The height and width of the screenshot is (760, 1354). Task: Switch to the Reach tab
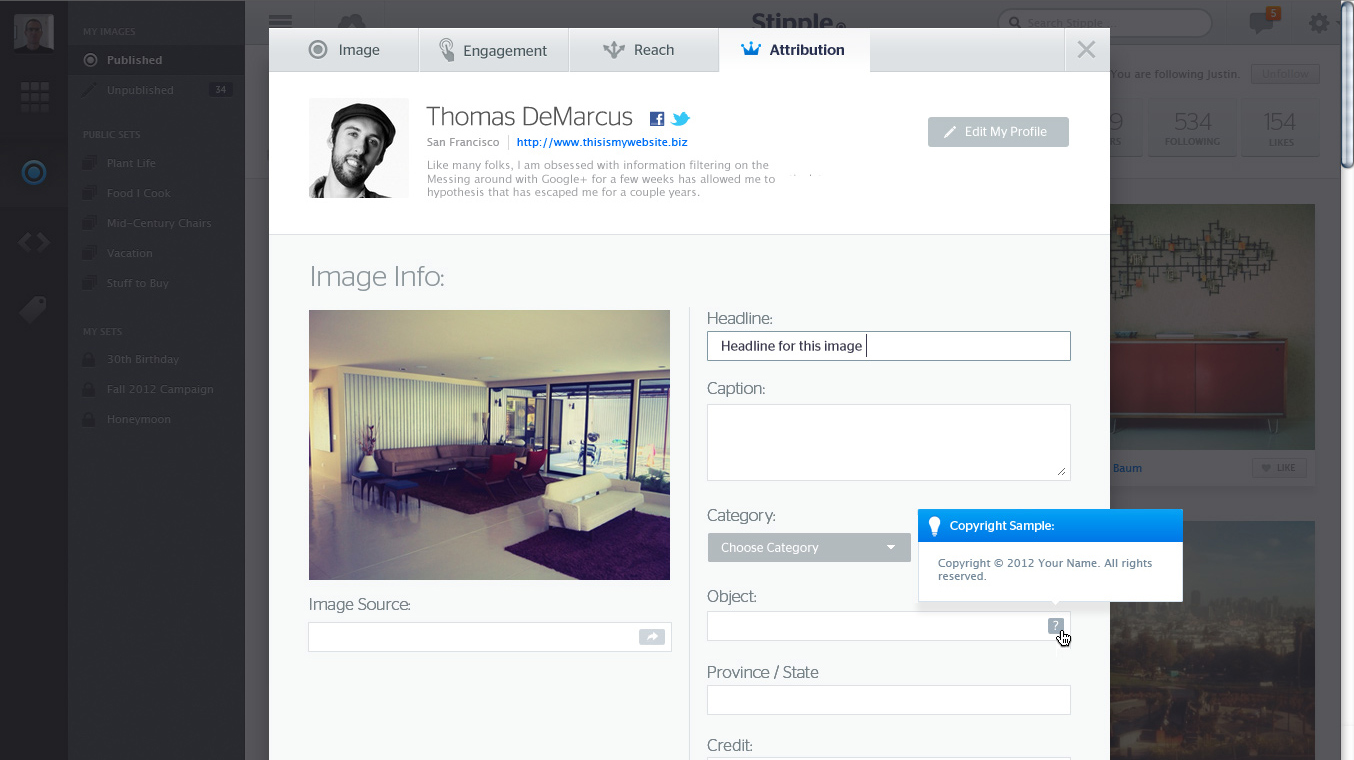(x=643, y=50)
